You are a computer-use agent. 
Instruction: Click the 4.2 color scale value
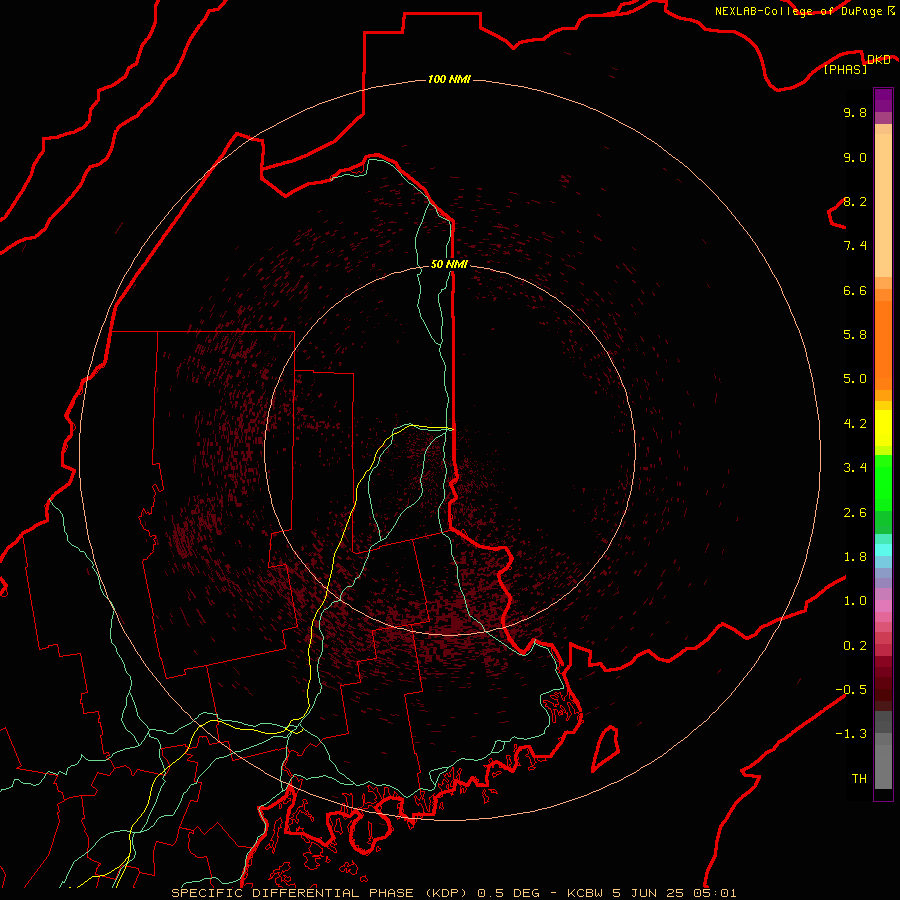[855, 424]
